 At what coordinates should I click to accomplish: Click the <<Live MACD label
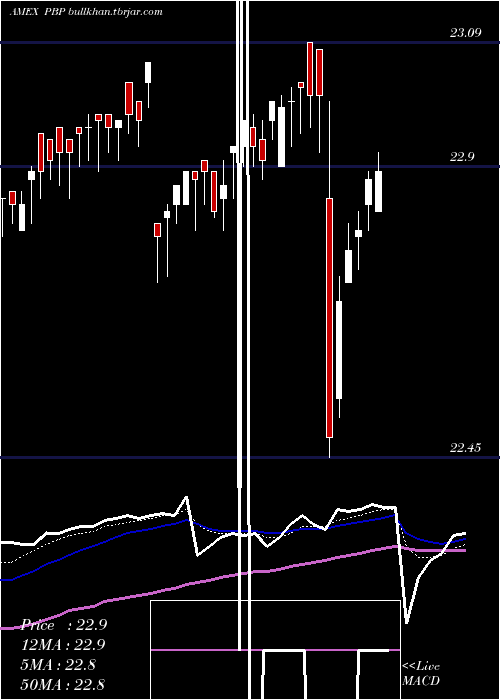pos(421,674)
